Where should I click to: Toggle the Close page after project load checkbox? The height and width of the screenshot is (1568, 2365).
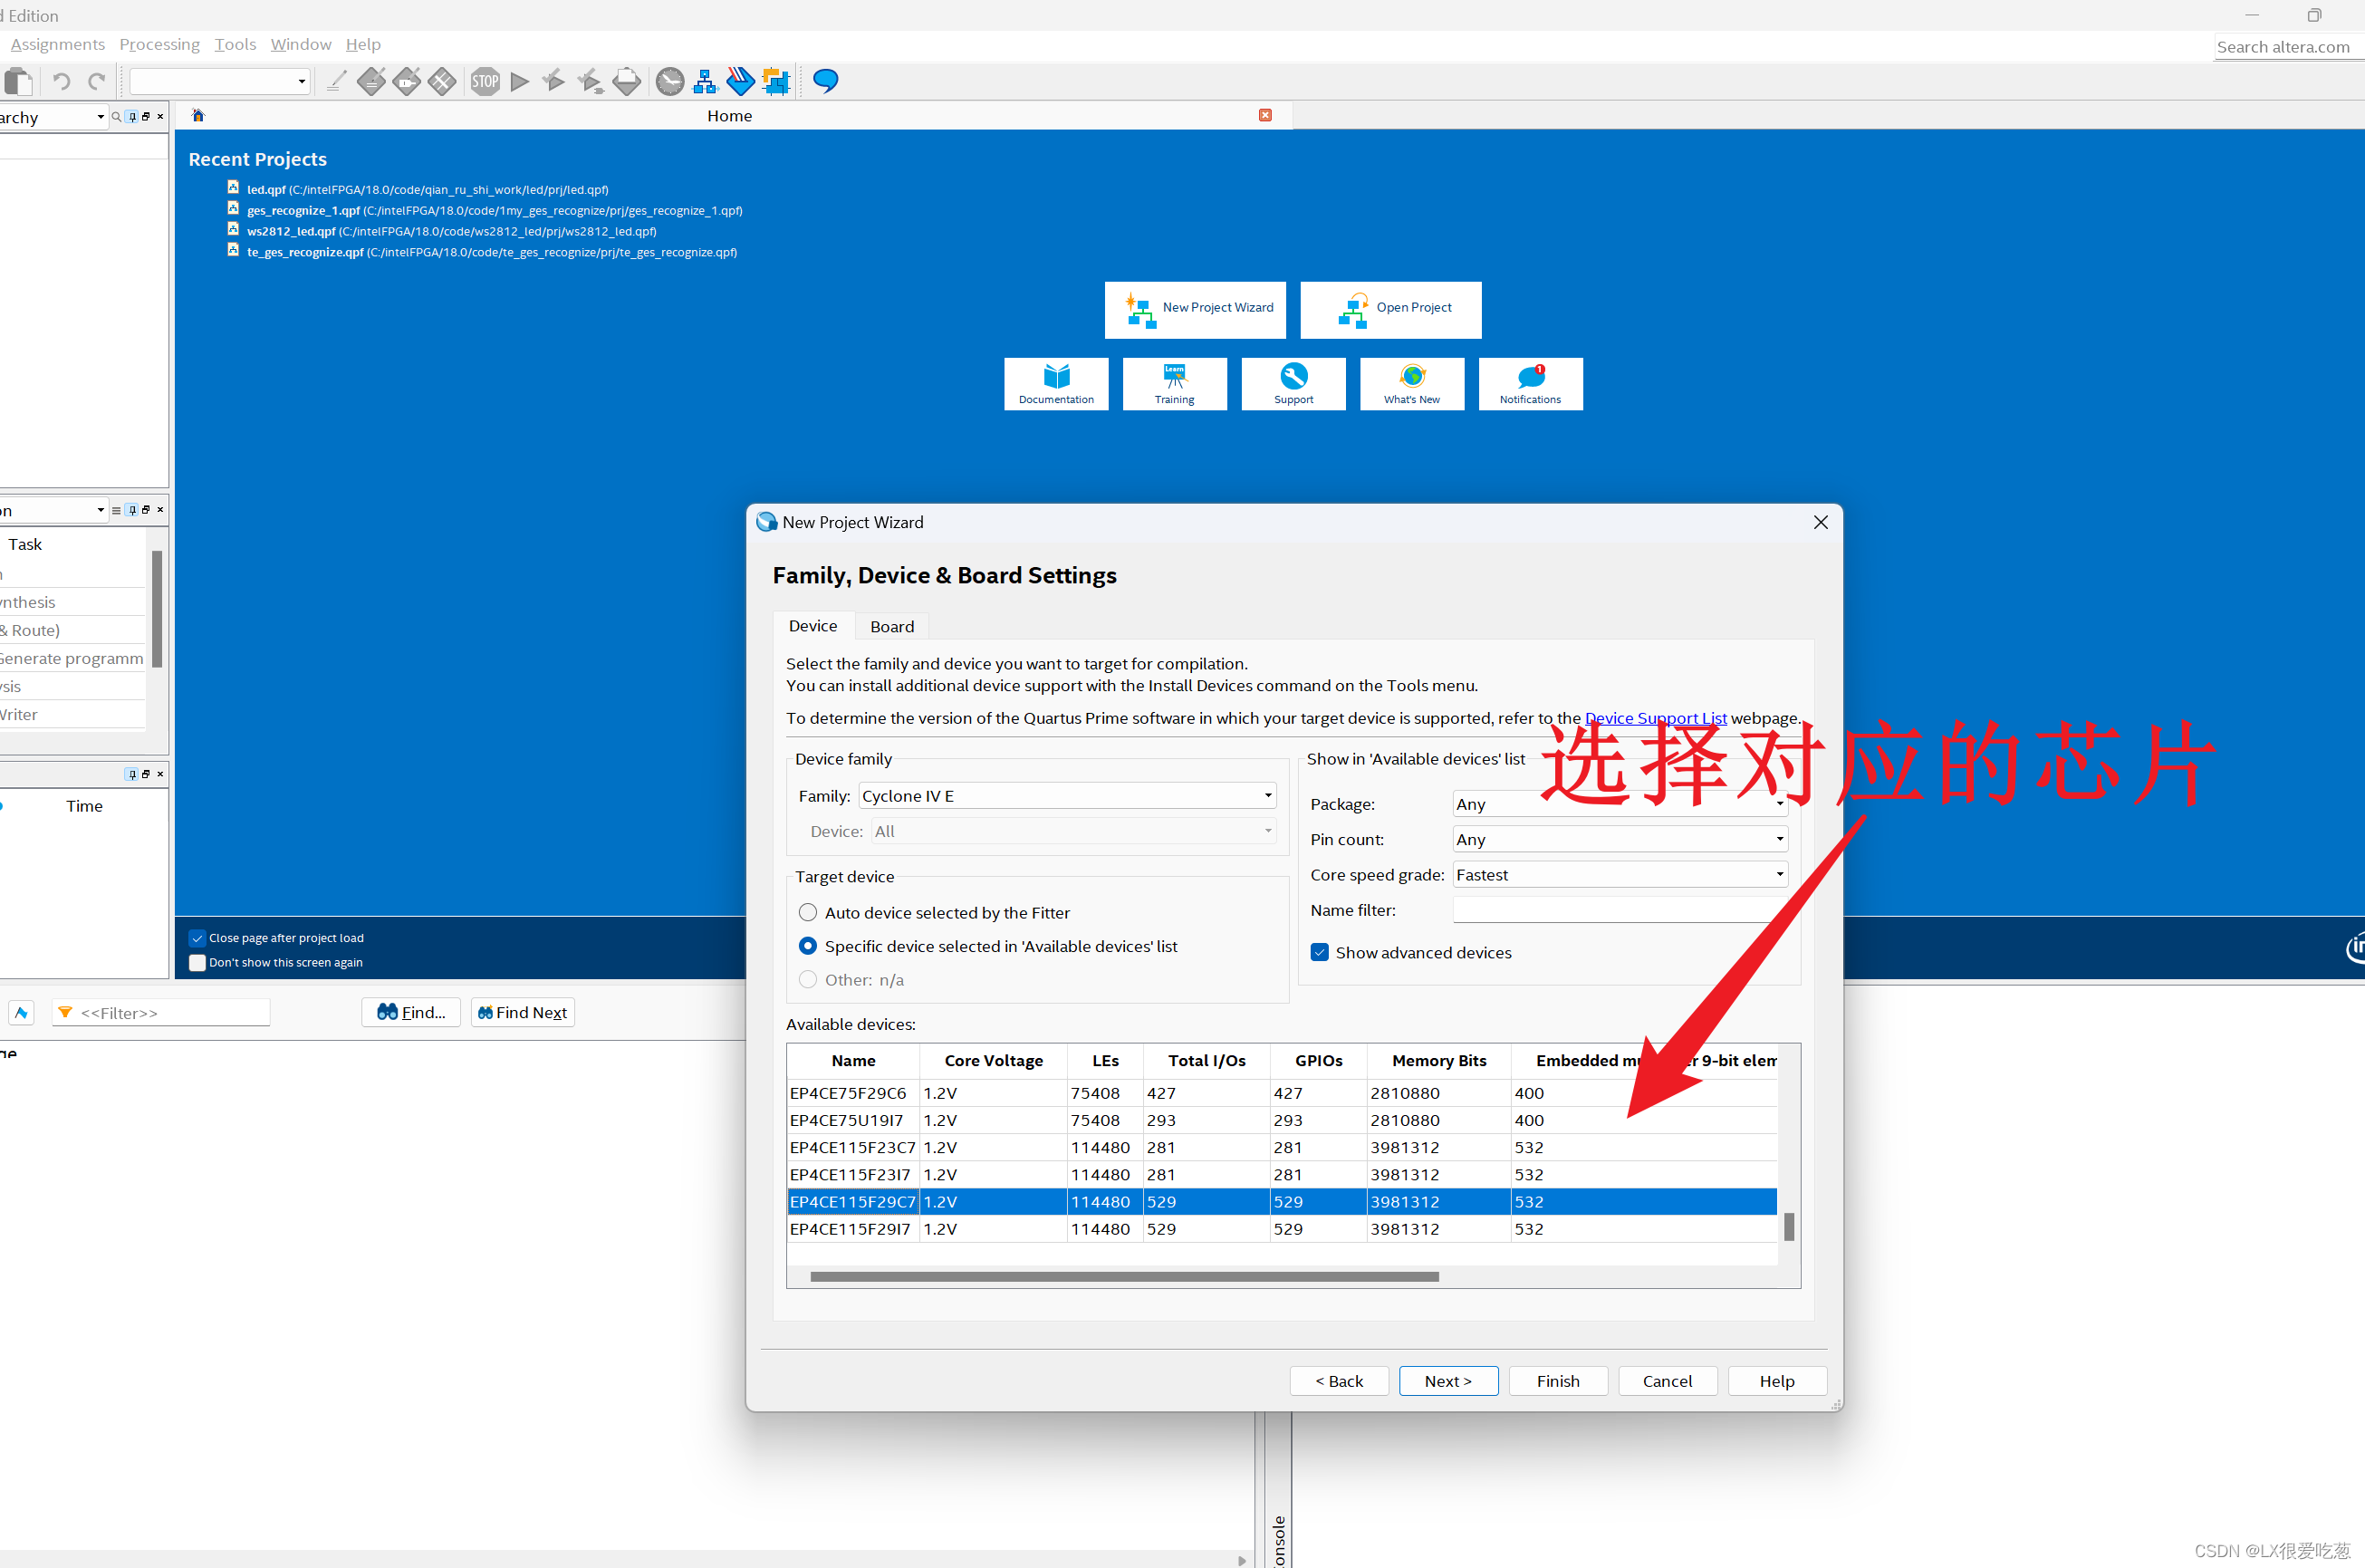(x=197, y=938)
